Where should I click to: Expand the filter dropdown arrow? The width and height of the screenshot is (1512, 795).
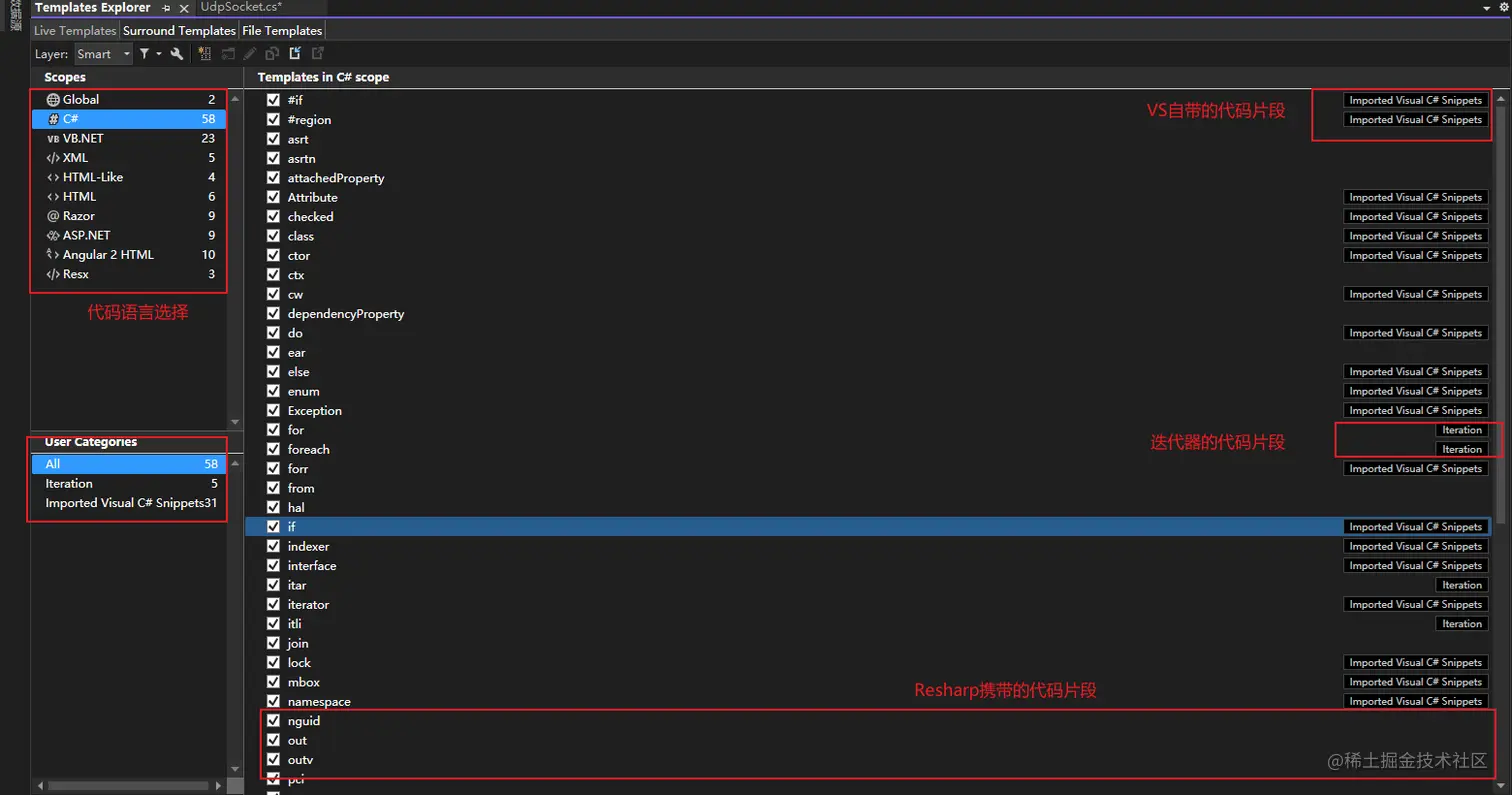(158, 54)
